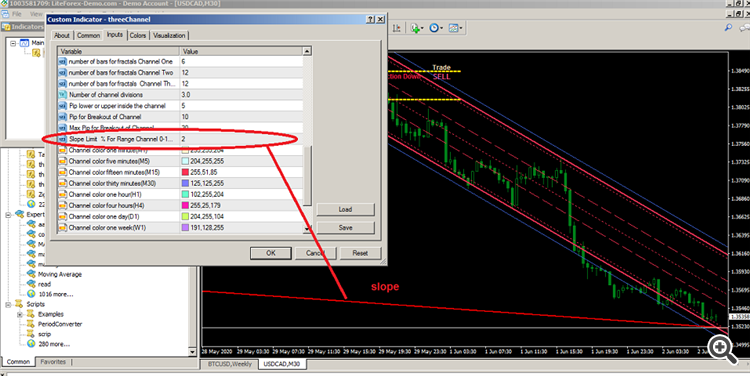Click the Variable column header
This screenshot has height=376, width=750.
point(119,51)
